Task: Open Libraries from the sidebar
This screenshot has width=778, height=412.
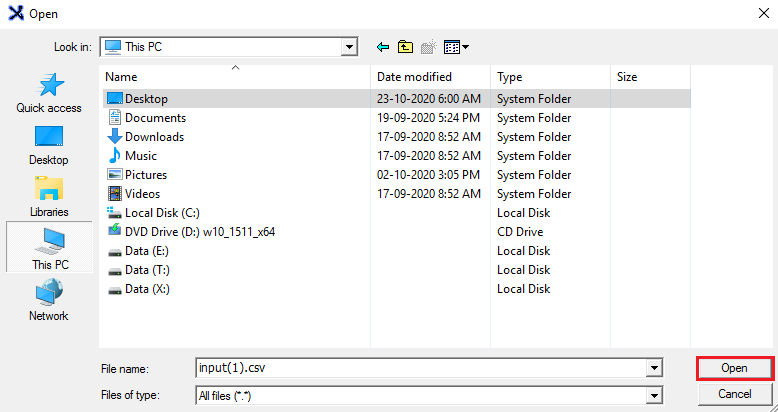Action: pyautogui.click(x=49, y=198)
